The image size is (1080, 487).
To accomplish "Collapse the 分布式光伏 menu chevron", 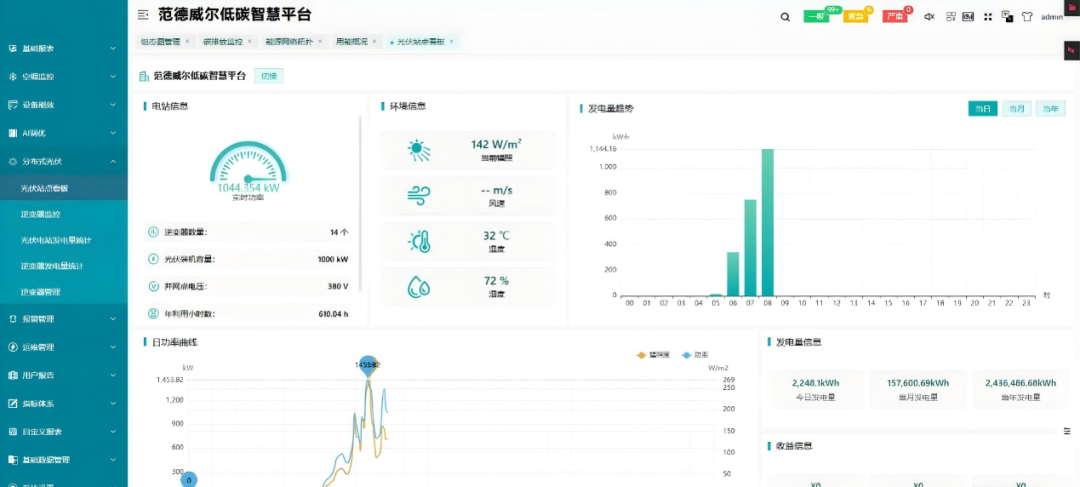I will pyautogui.click(x=113, y=161).
